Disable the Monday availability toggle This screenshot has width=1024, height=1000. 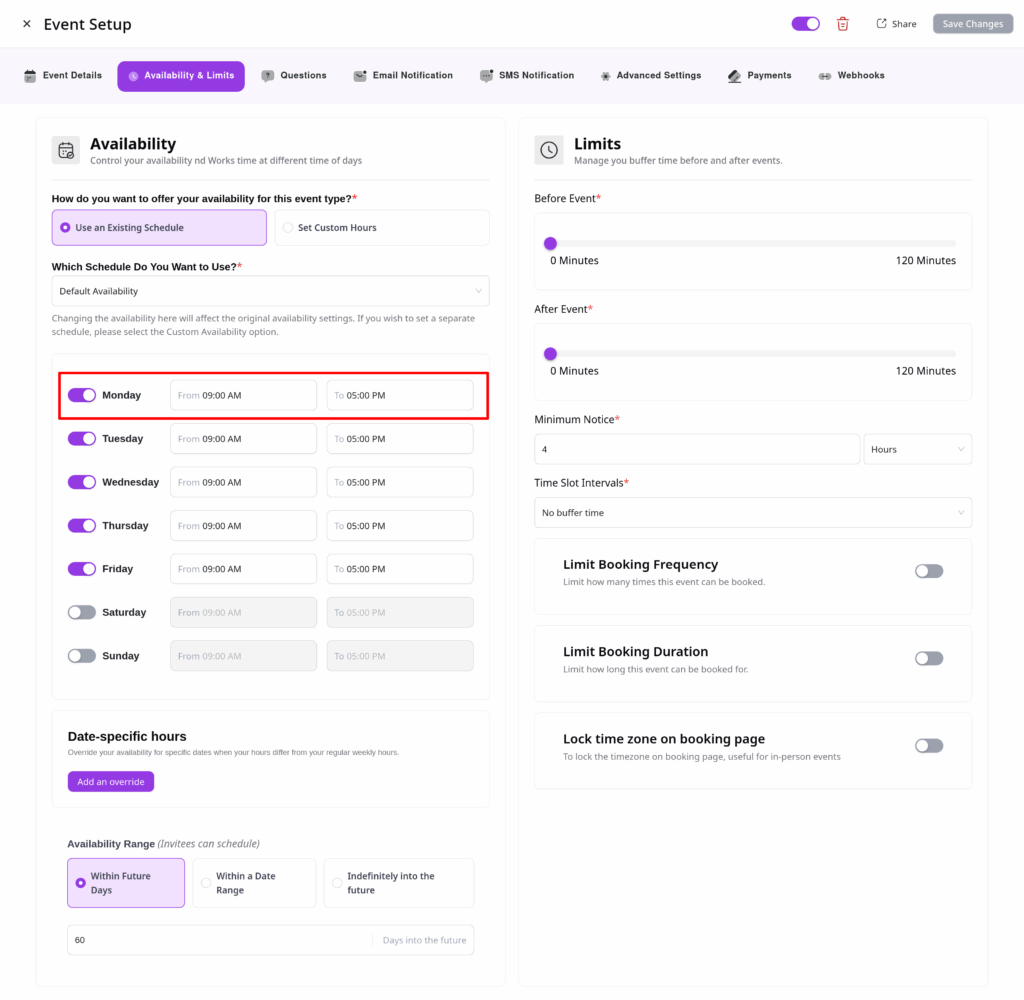point(82,395)
